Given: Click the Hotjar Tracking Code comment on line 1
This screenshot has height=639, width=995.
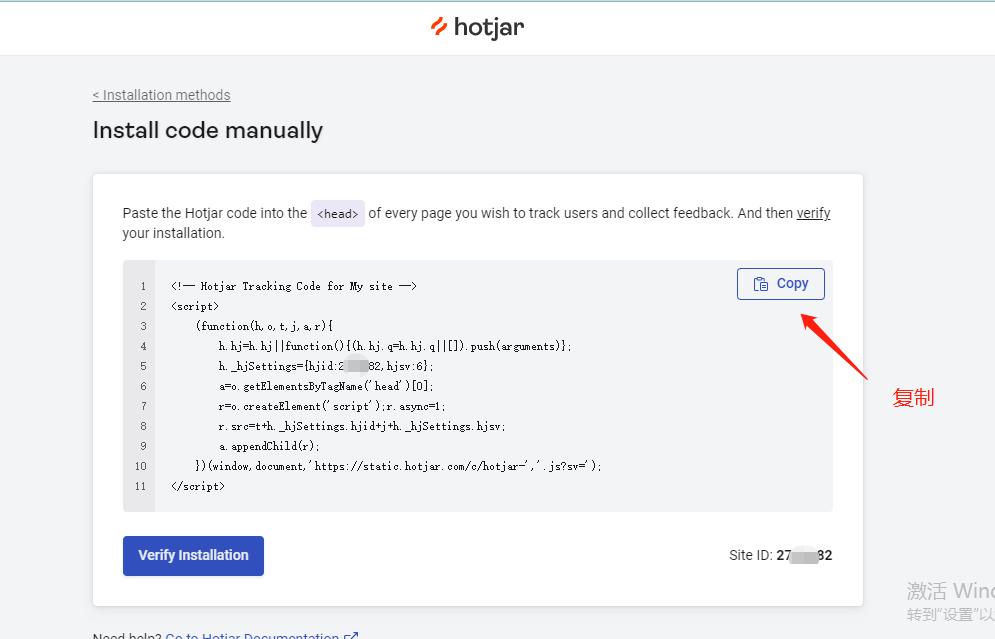Looking at the screenshot, I should [293, 286].
